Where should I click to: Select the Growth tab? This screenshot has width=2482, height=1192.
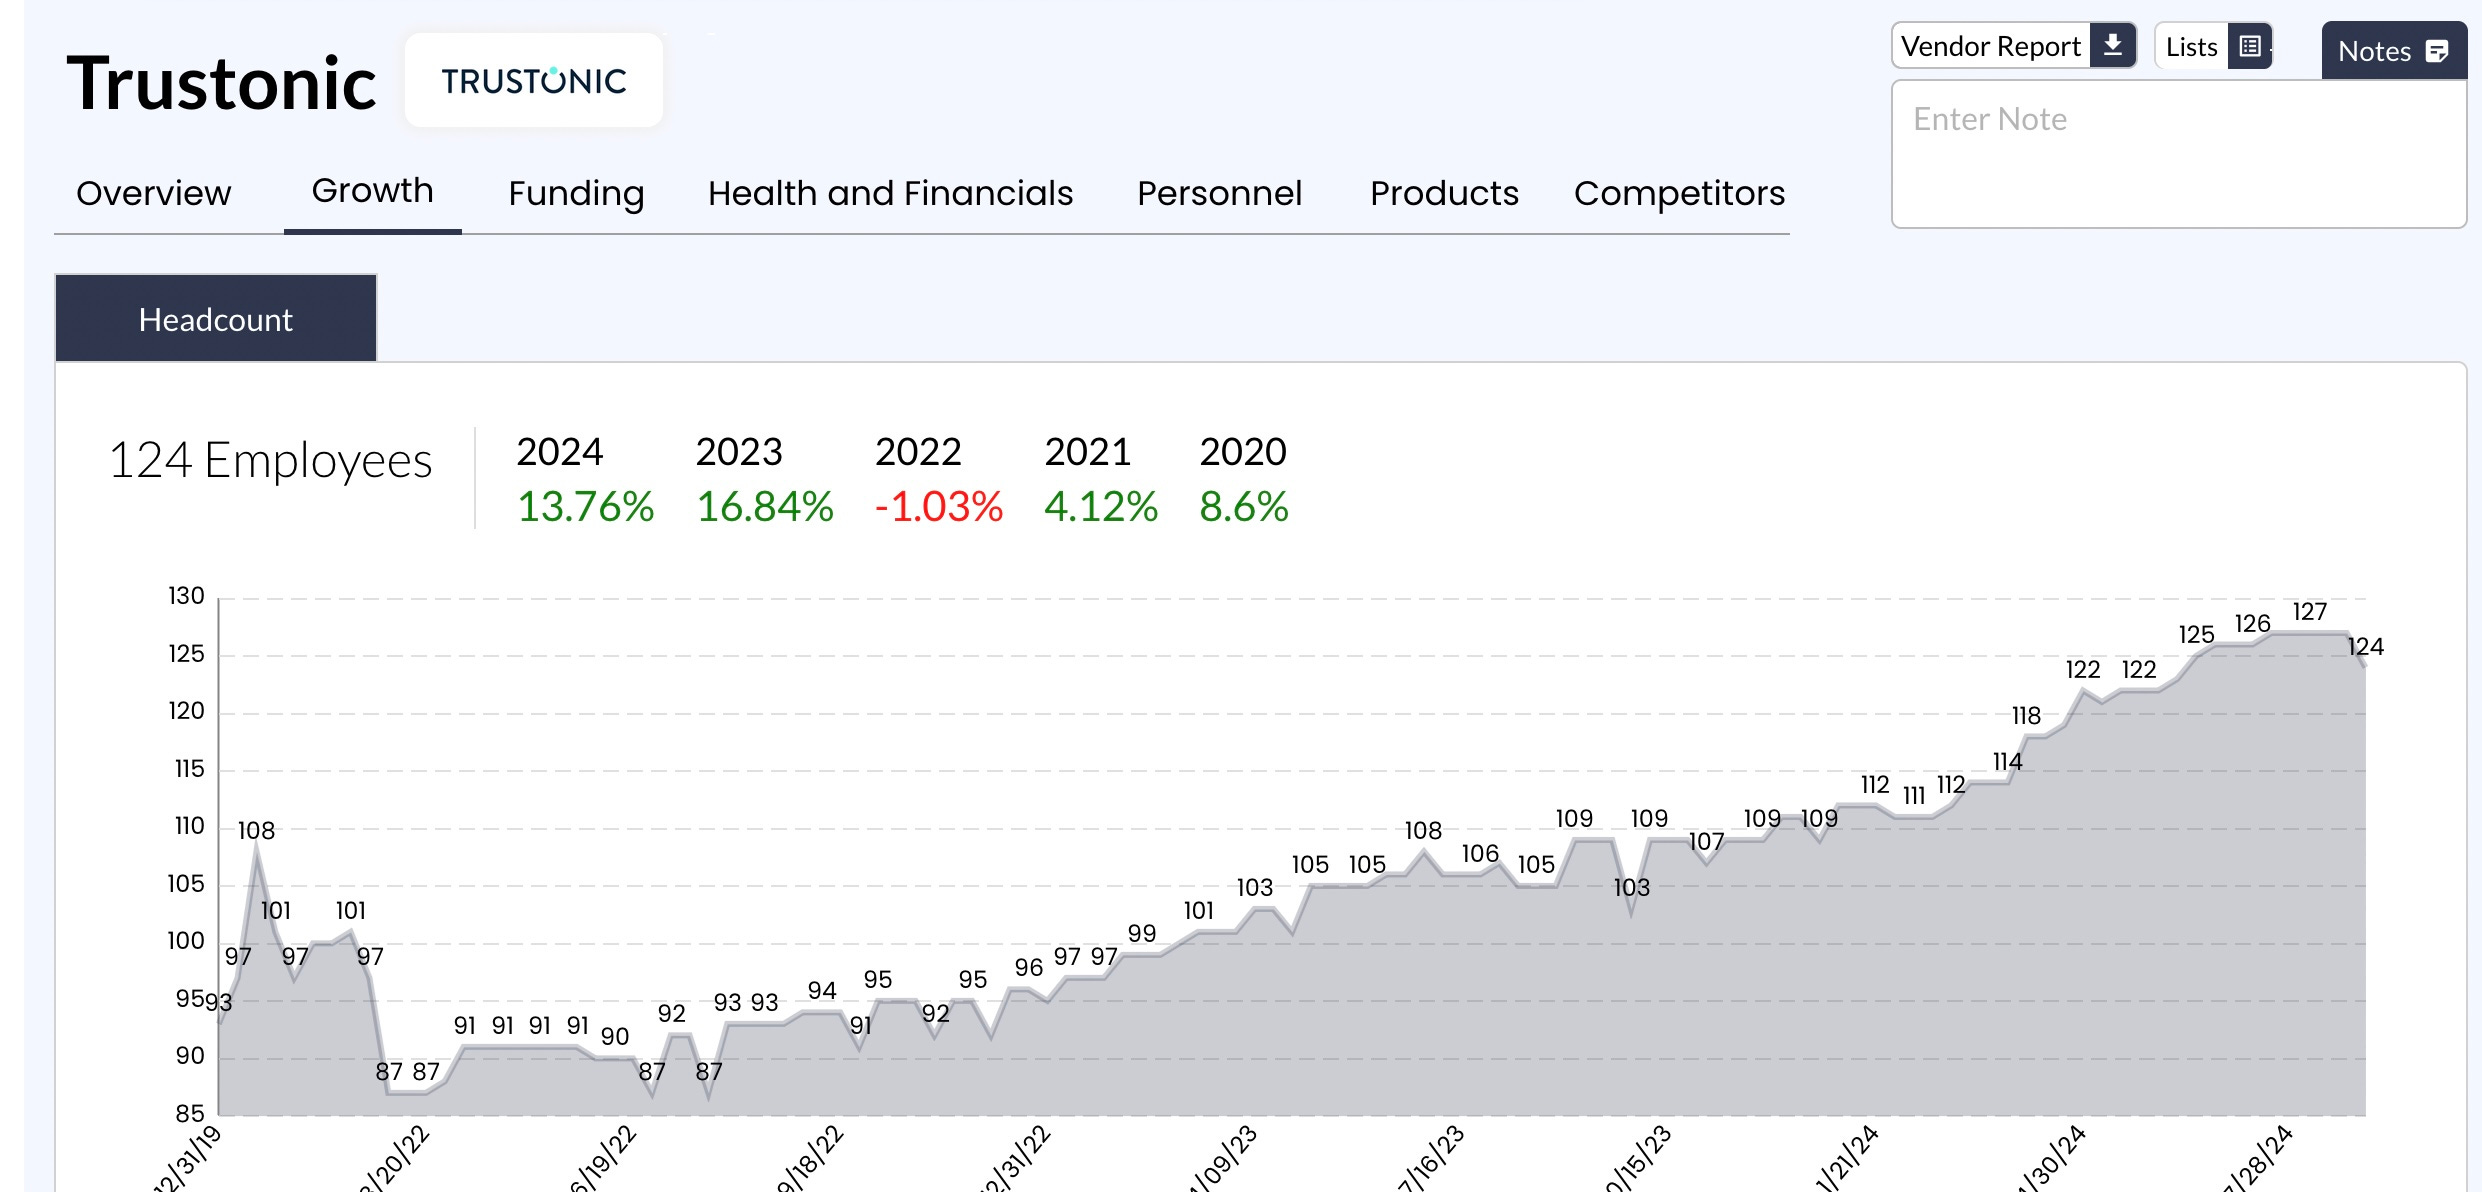click(373, 190)
